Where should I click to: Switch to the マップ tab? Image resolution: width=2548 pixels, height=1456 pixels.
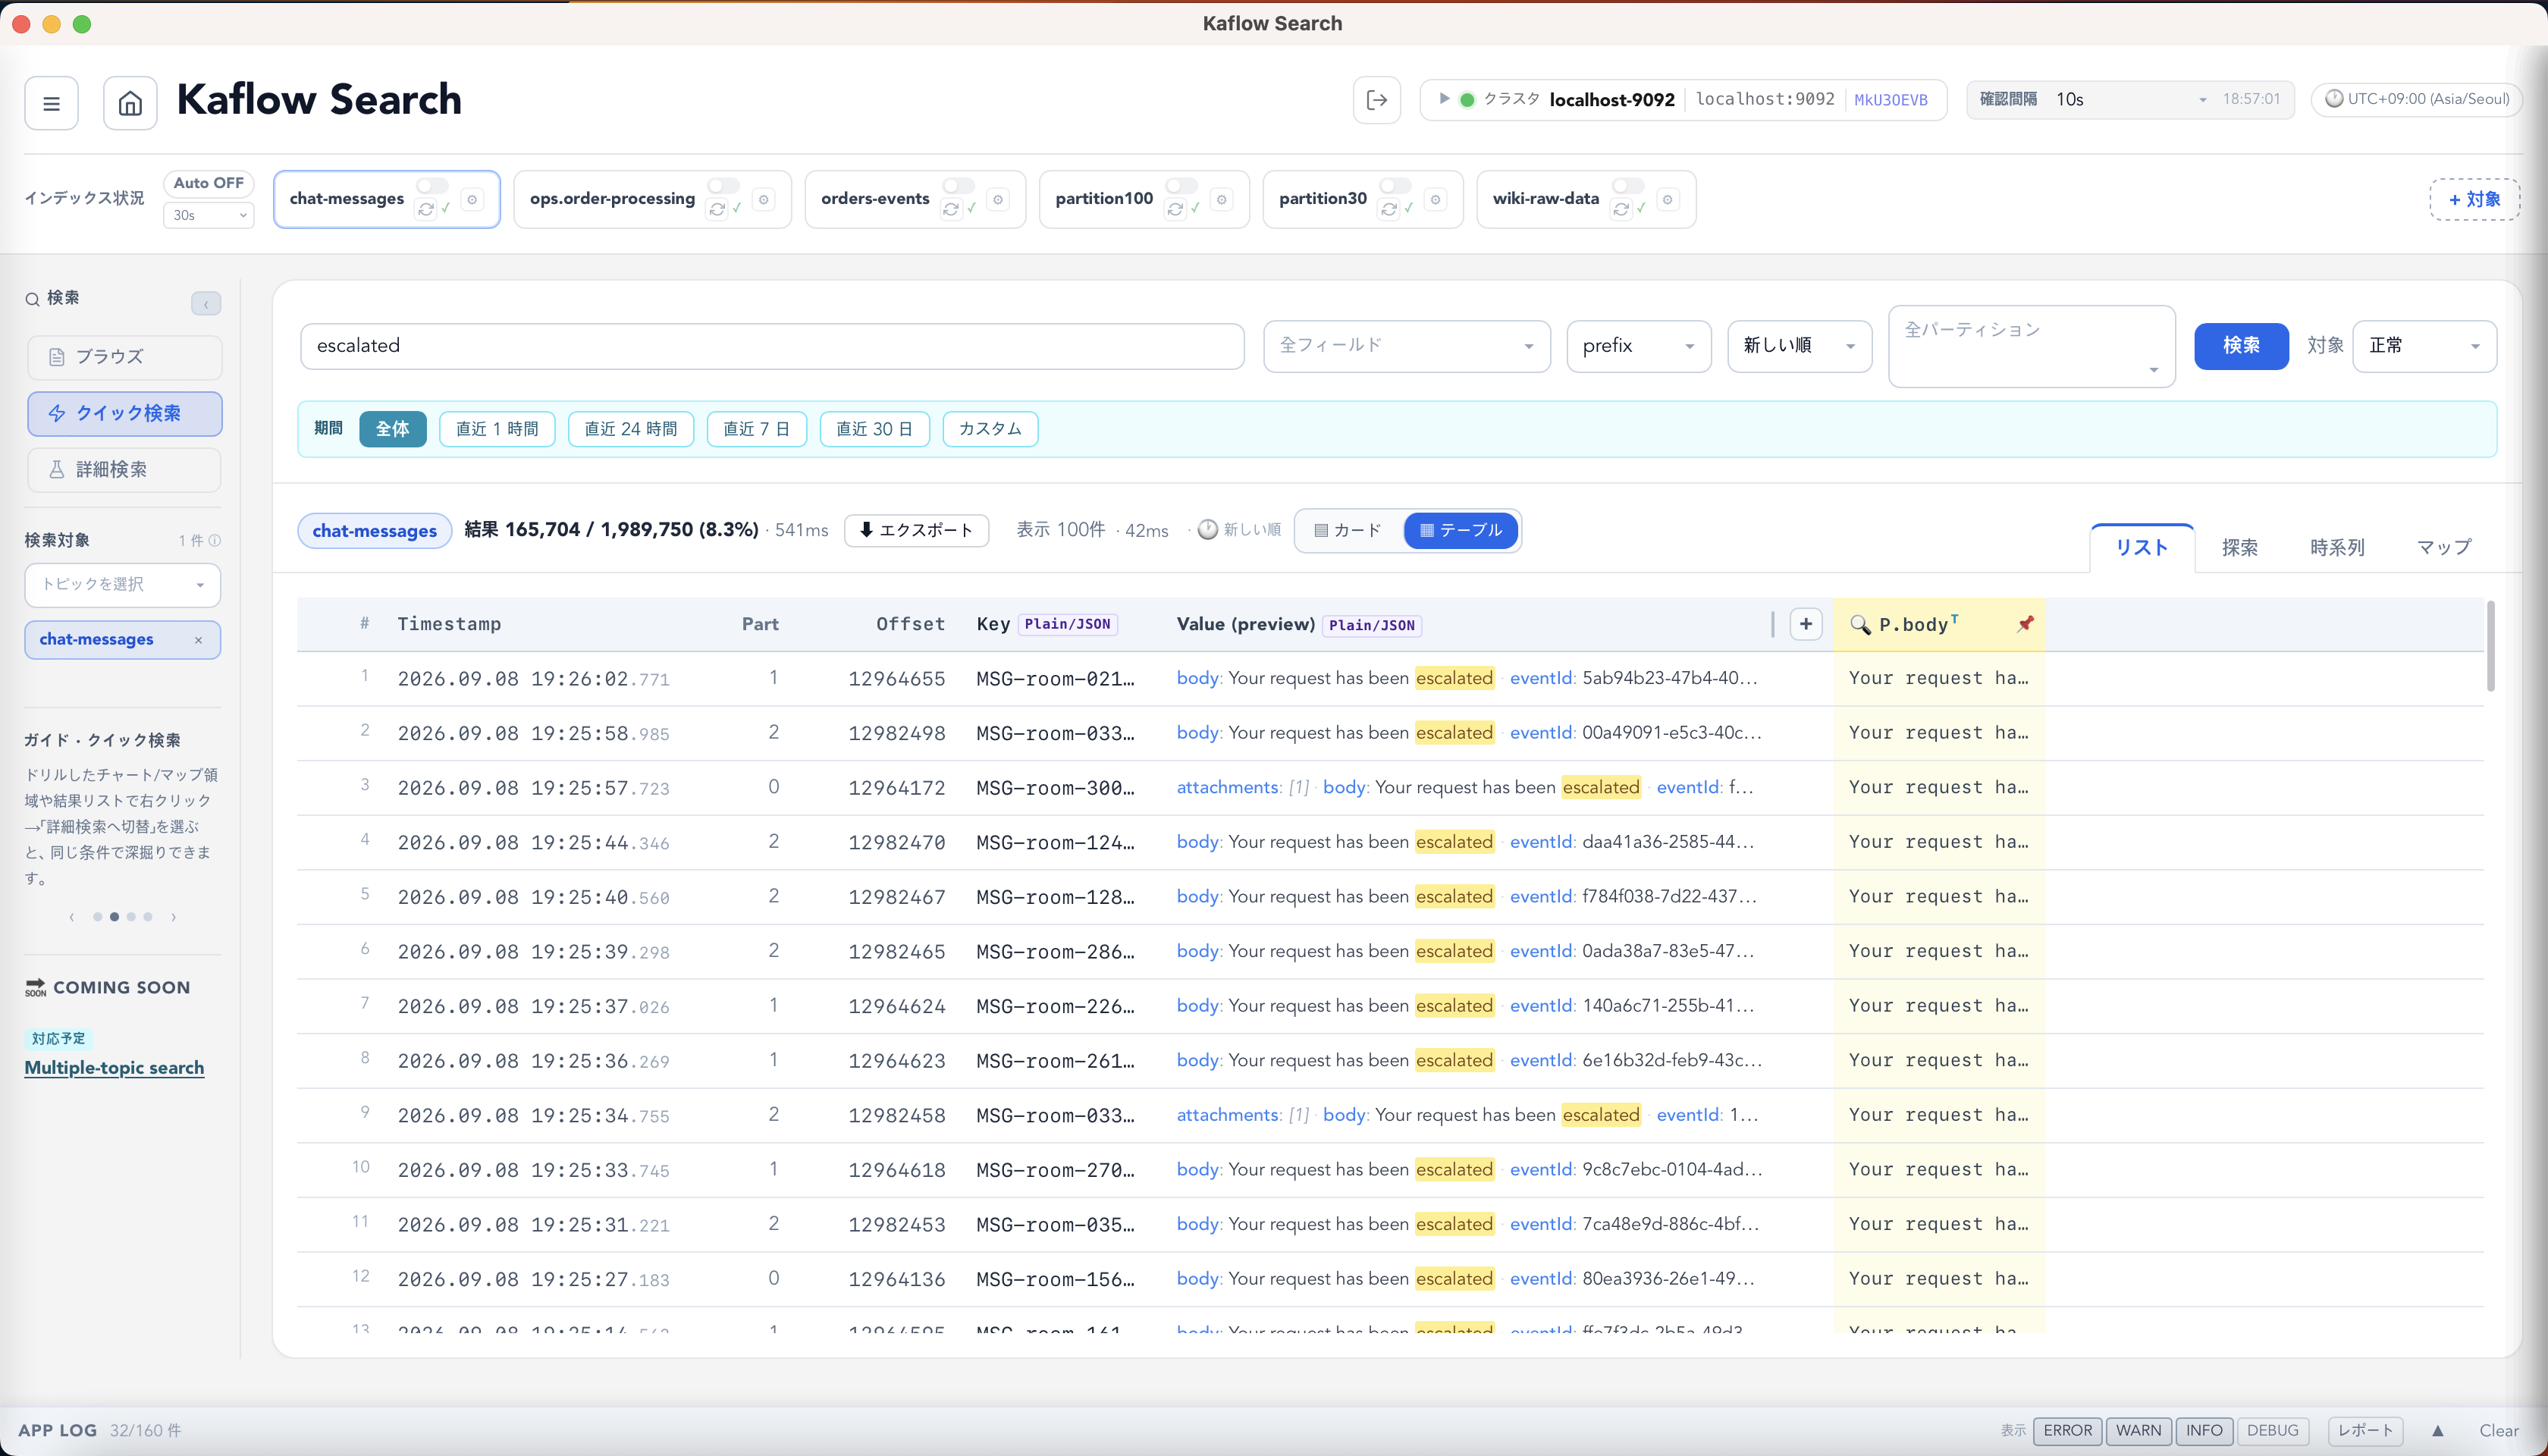point(2444,548)
